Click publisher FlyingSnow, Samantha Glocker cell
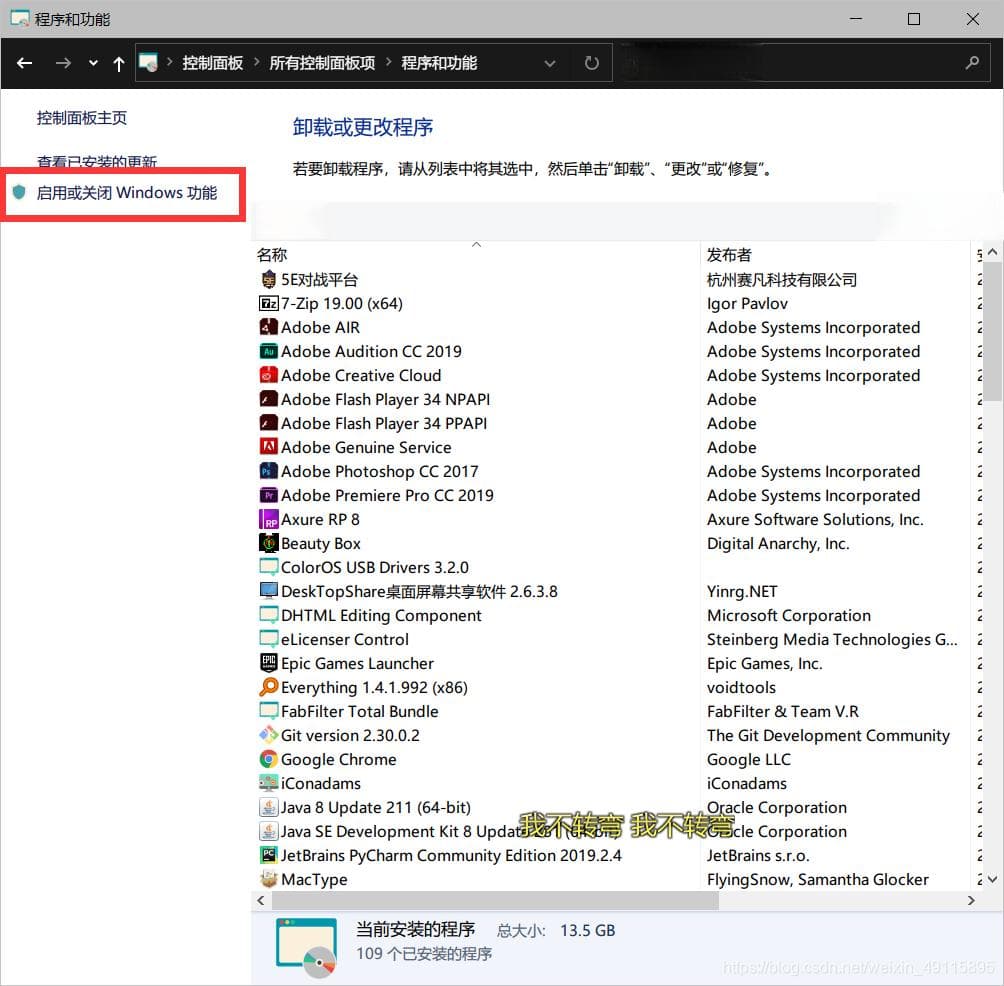Screen dimensions: 1004x986 (x=818, y=879)
